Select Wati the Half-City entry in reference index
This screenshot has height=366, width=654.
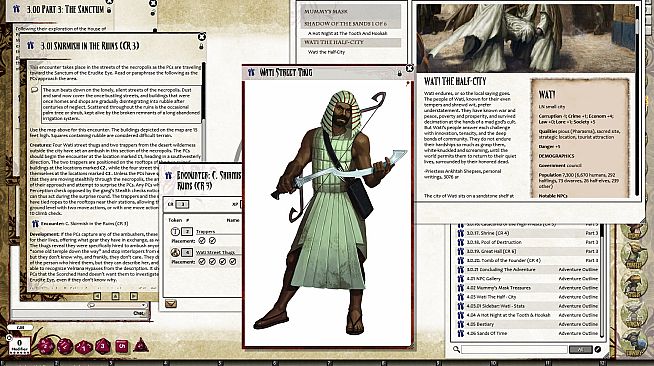pos(326,52)
